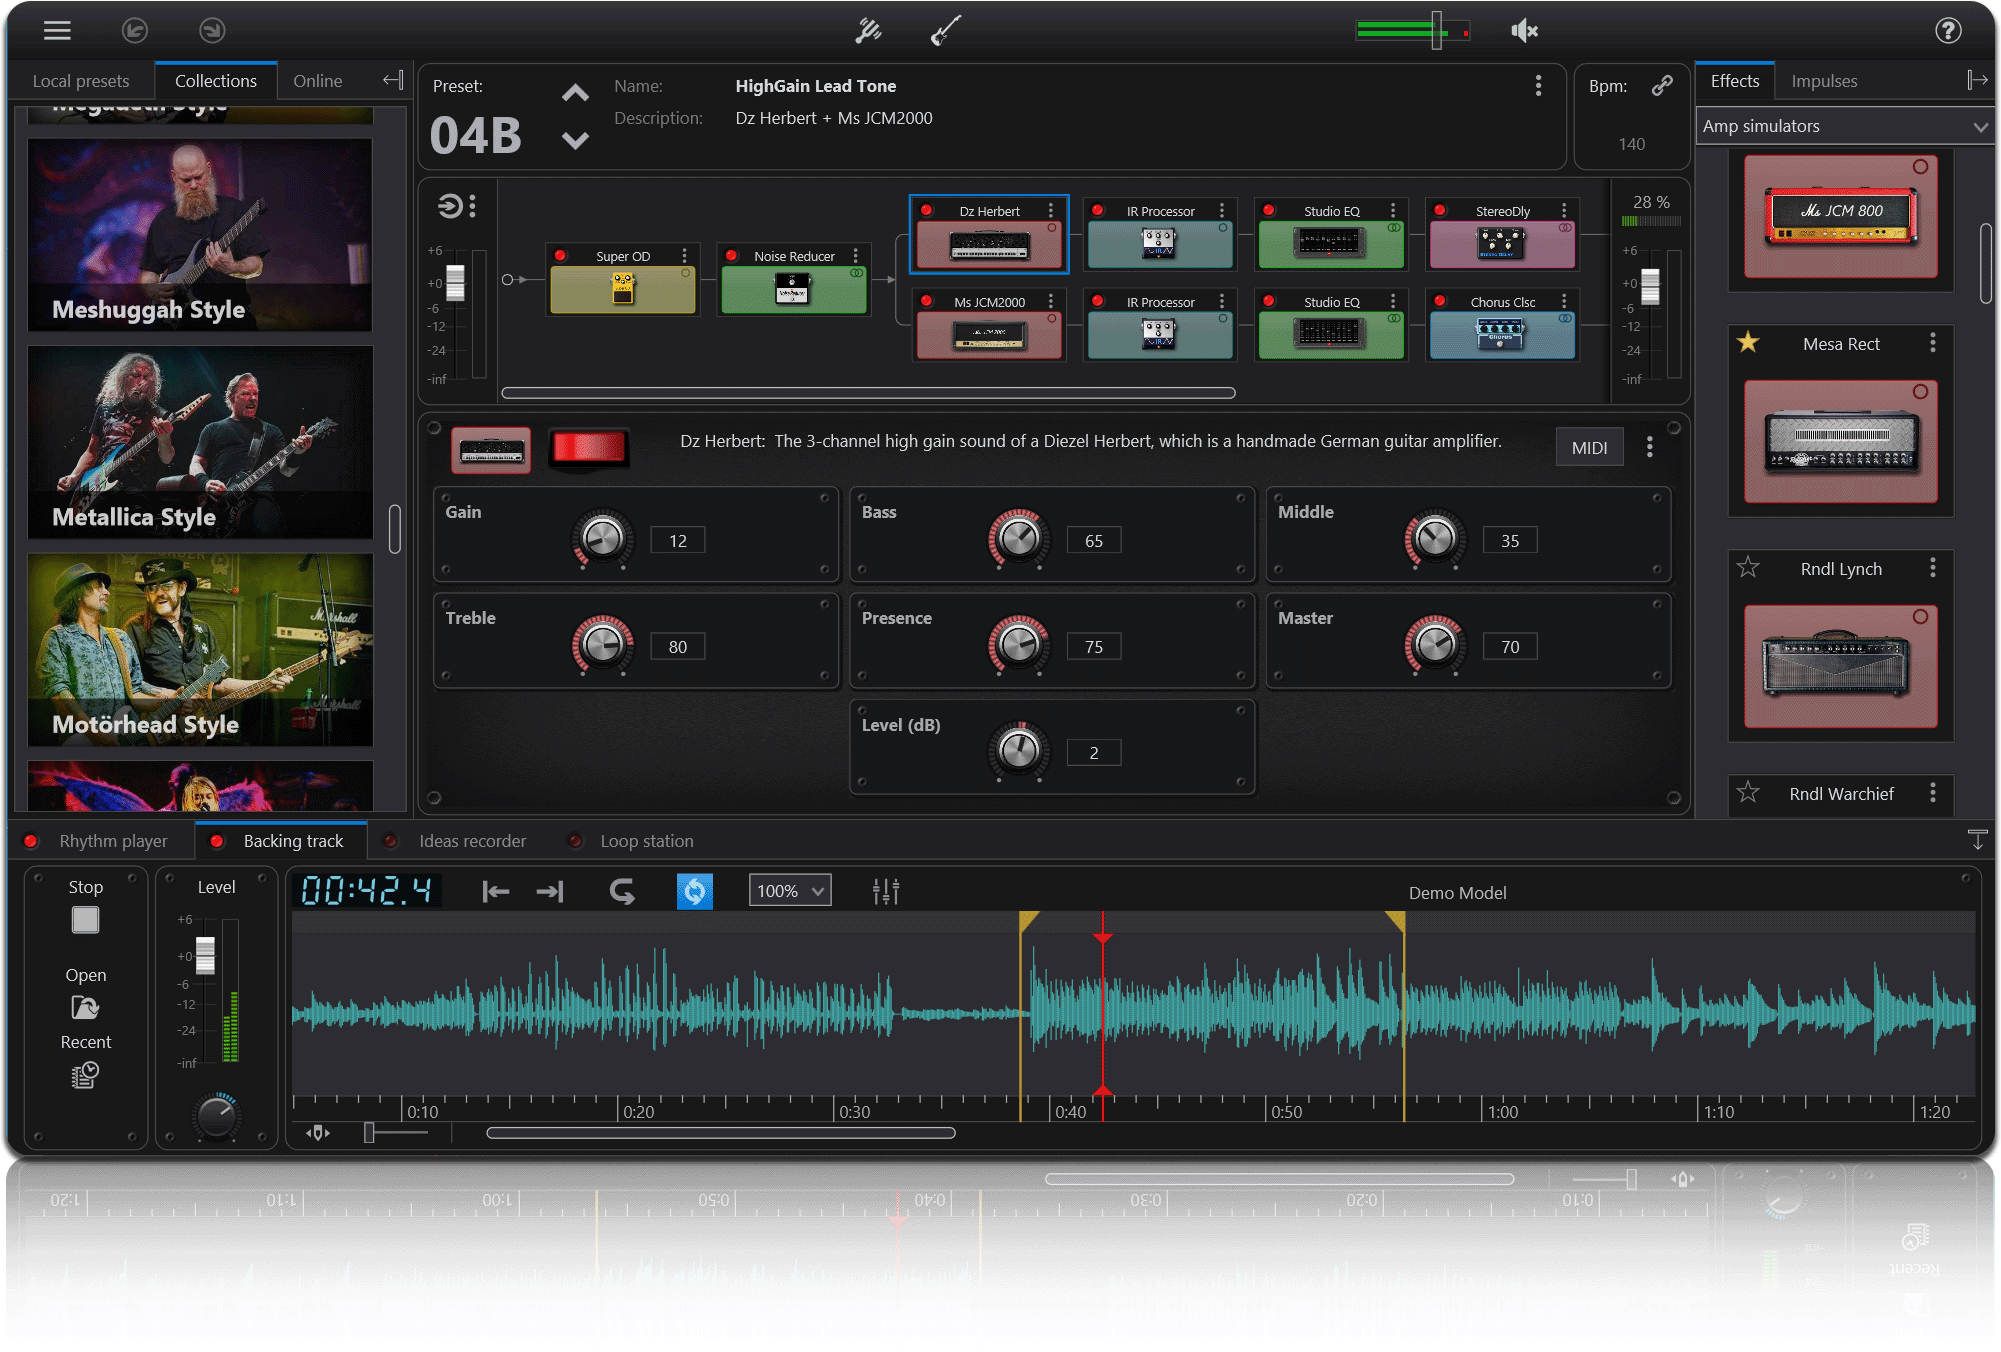The height and width of the screenshot is (1352, 2001).
Task: Click Open backing track file icon
Action: [85, 1008]
